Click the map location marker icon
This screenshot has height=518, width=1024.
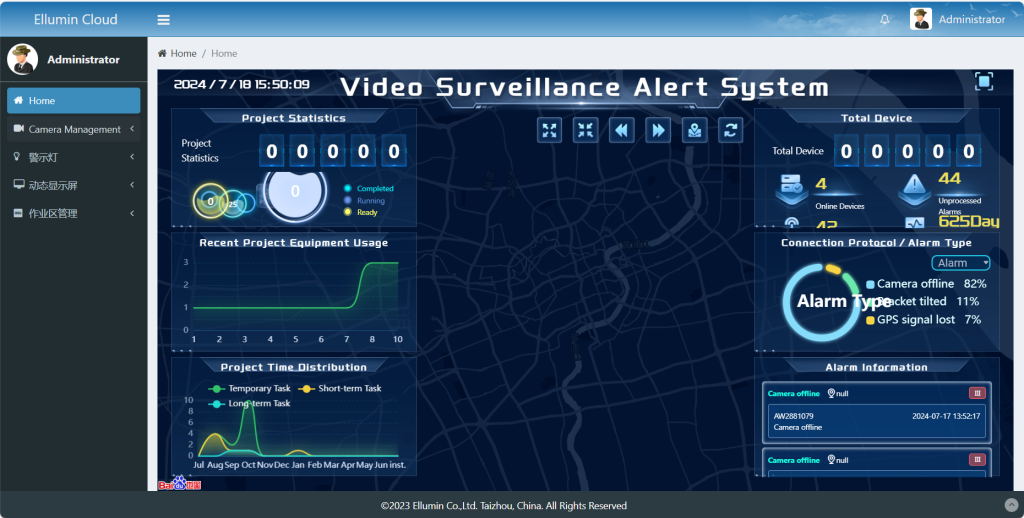point(695,130)
